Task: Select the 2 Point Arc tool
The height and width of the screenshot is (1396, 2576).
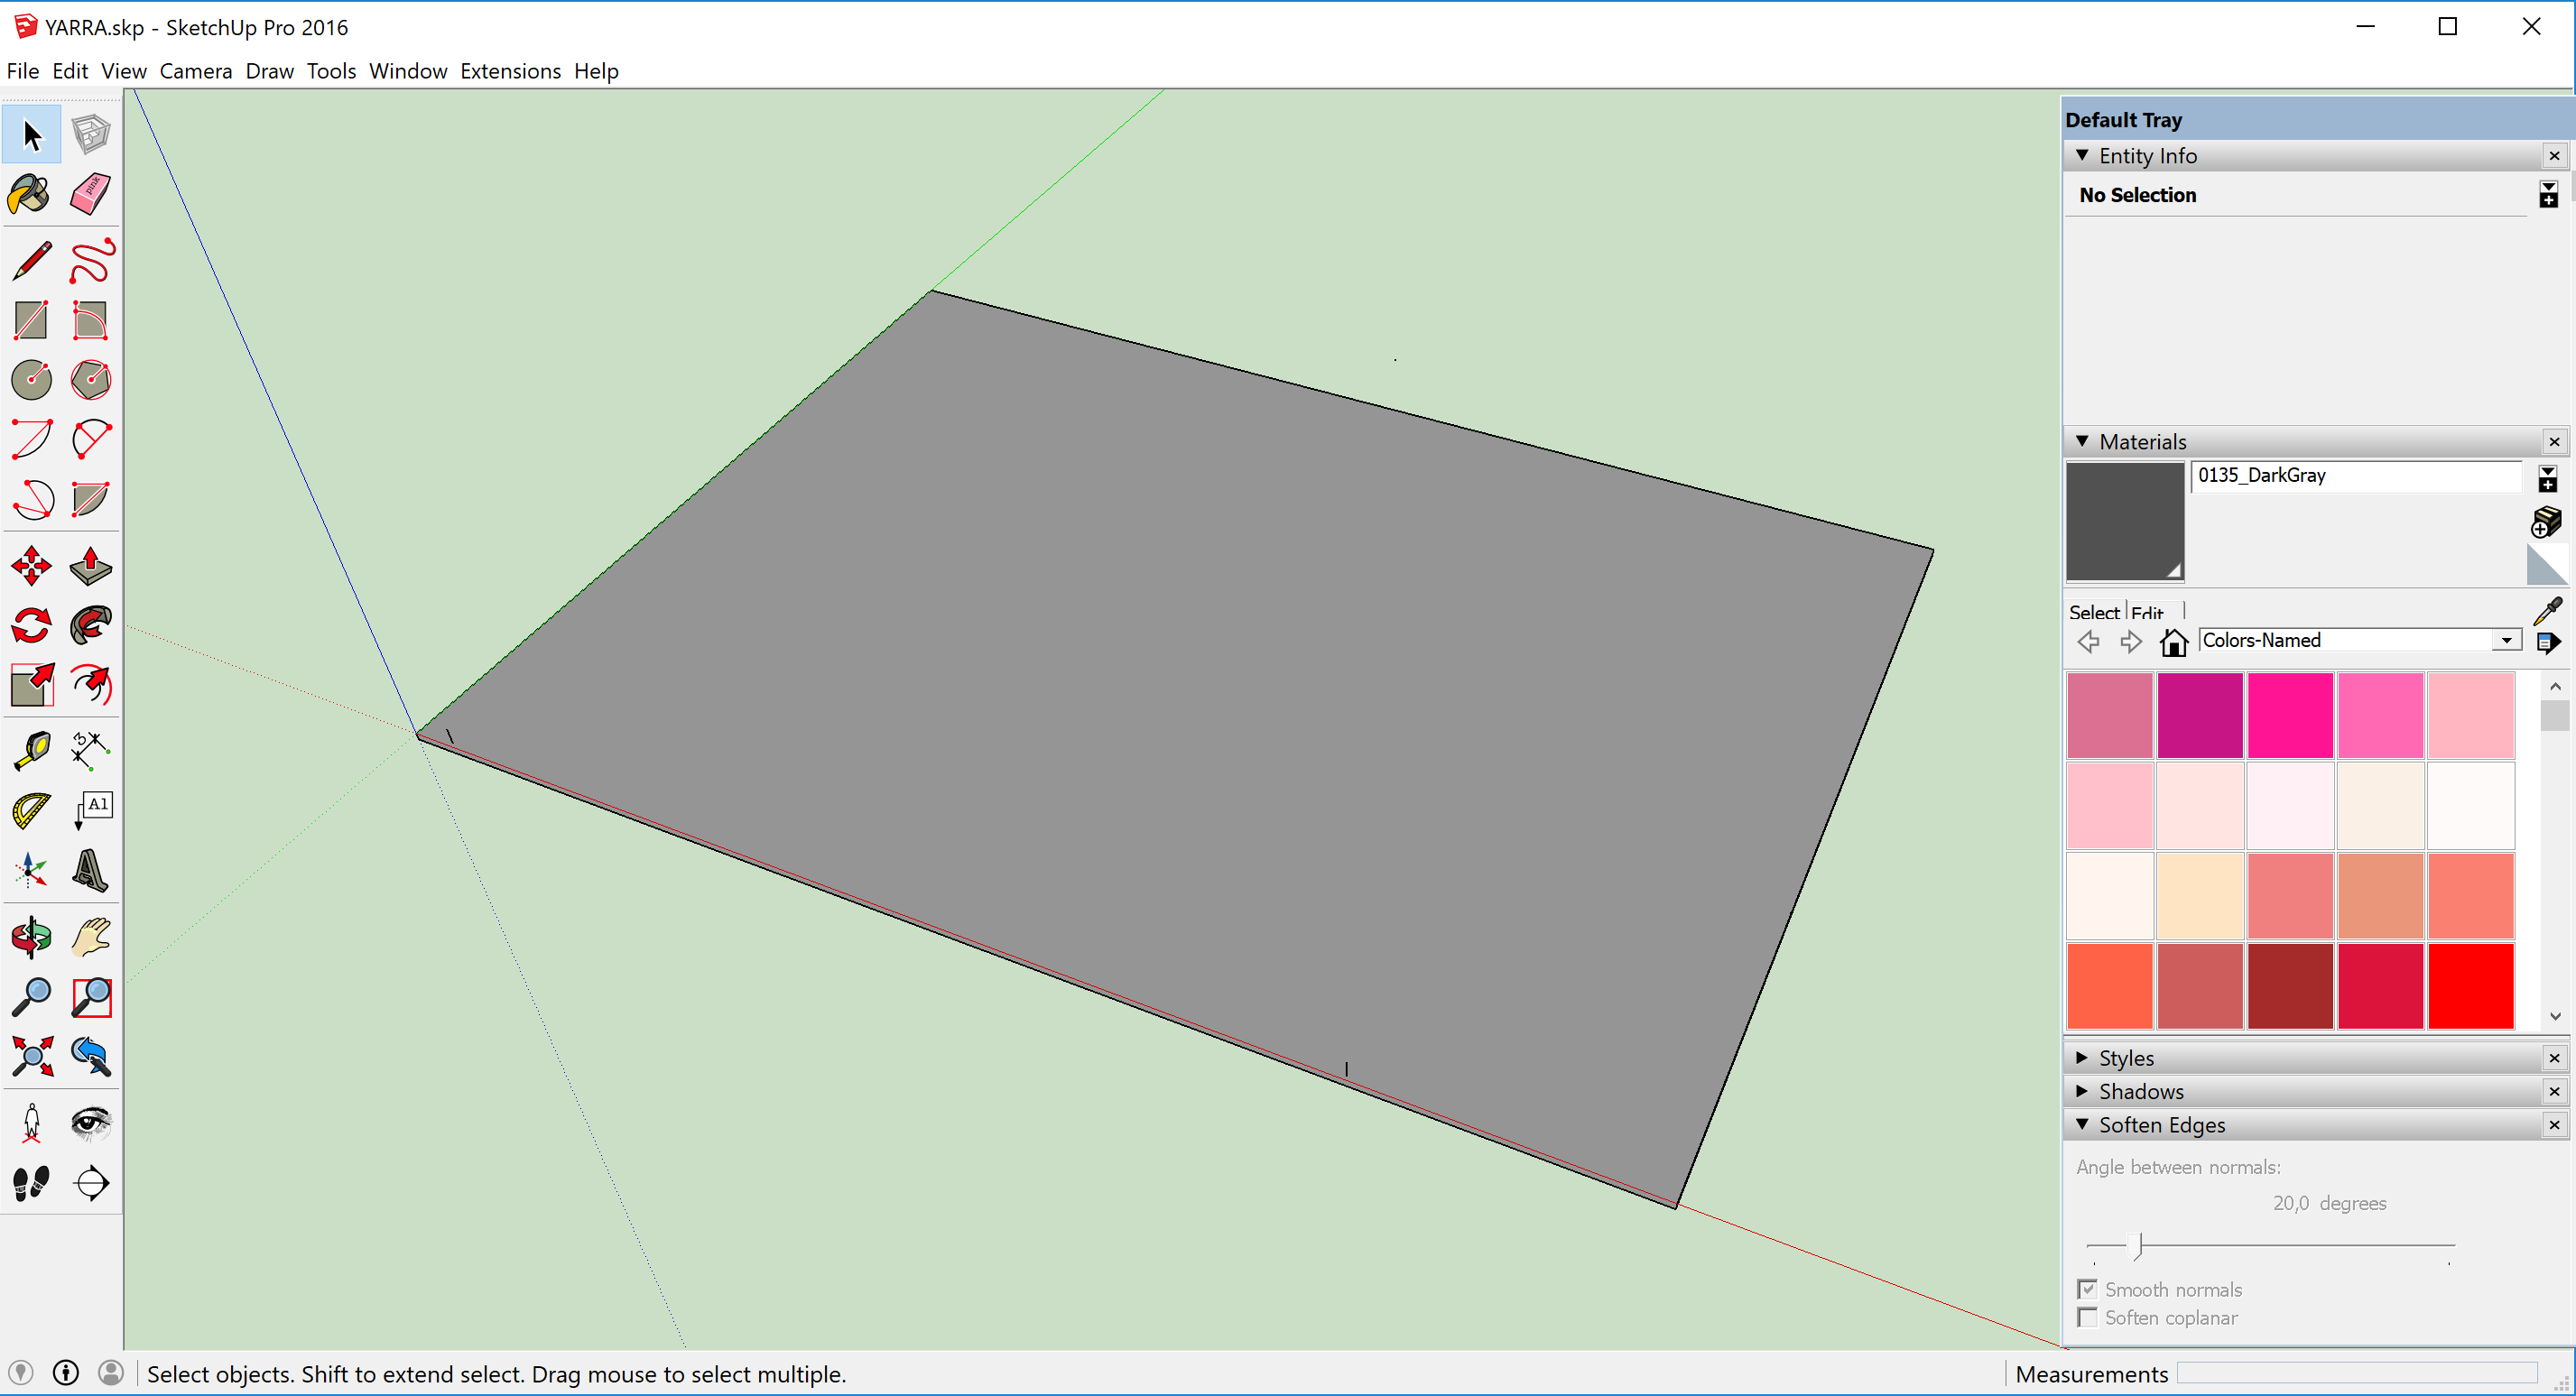Action: [91, 439]
